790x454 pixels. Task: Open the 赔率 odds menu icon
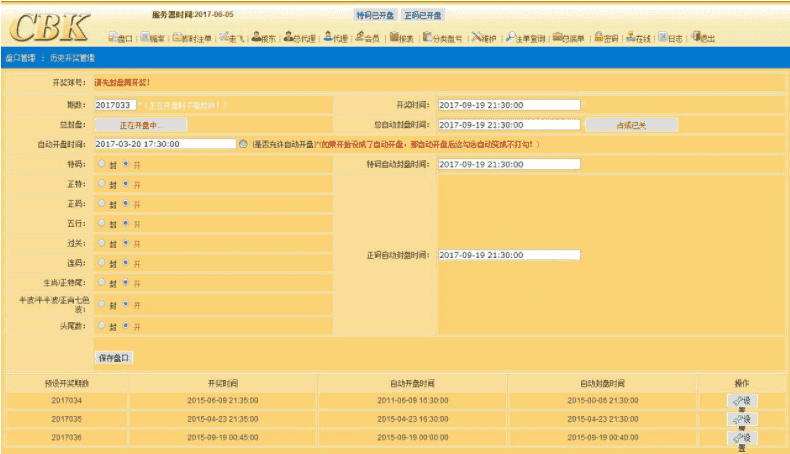click(x=145, y=37)
